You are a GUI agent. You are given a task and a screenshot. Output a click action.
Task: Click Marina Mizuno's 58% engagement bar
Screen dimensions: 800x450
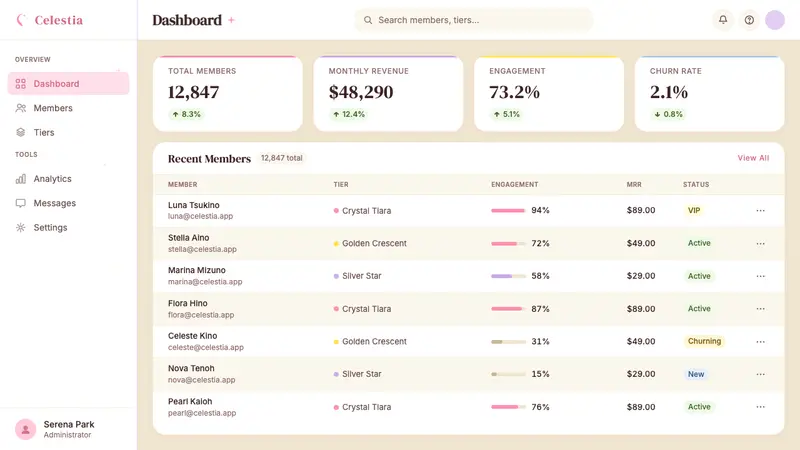[x=508, y=276]
